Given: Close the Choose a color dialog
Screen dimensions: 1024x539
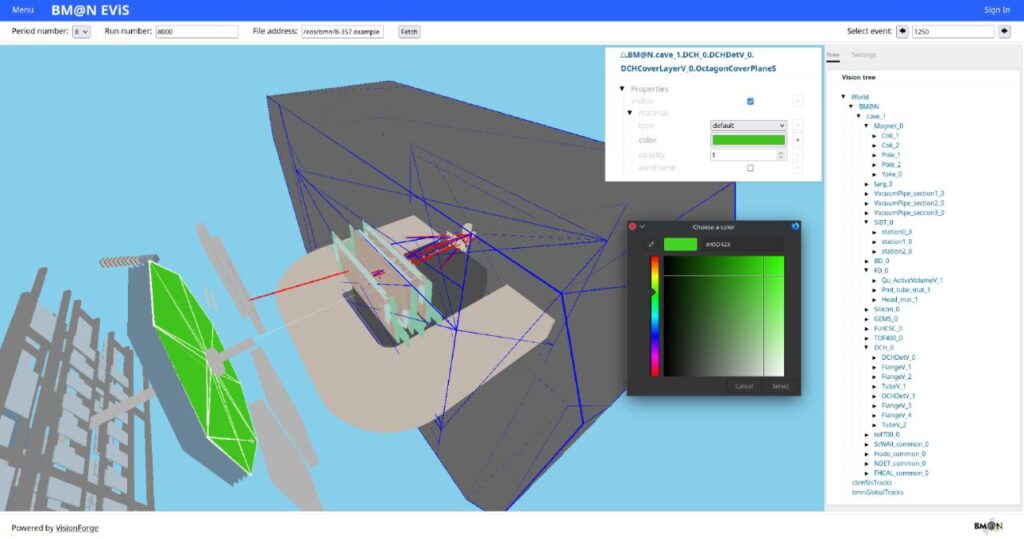Looking at the screenshot, I should click(x=632, y=226).
